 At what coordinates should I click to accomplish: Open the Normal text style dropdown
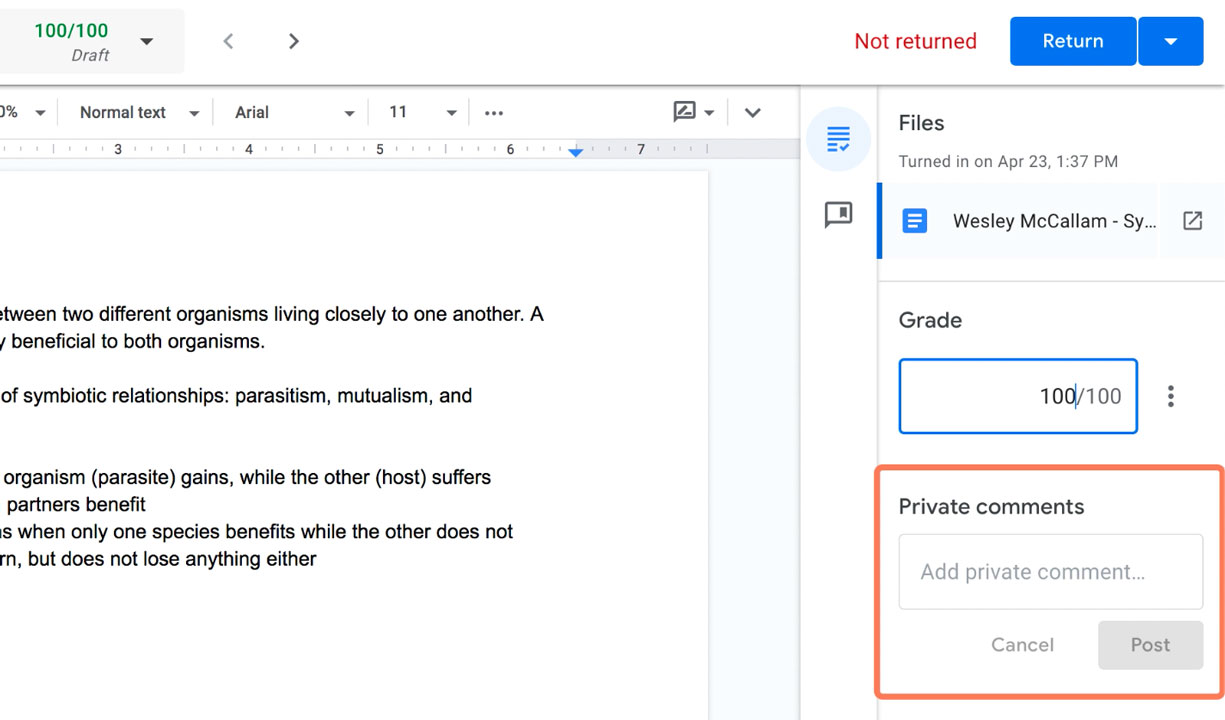[x=194, y=112]
